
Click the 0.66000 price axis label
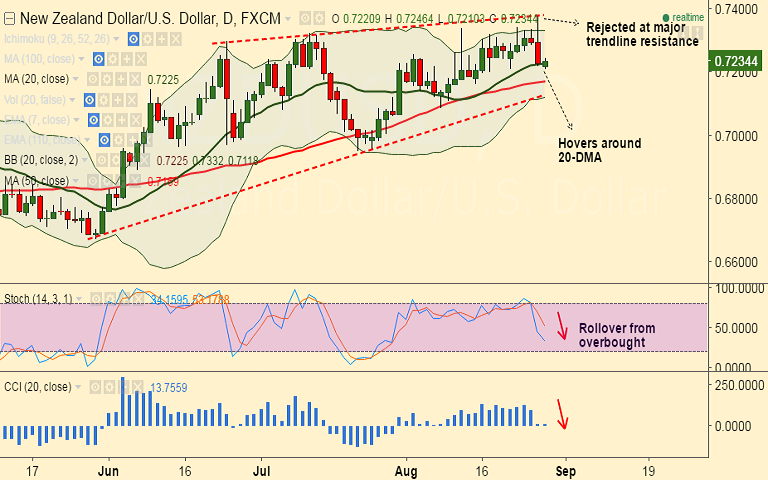(736, 263)
